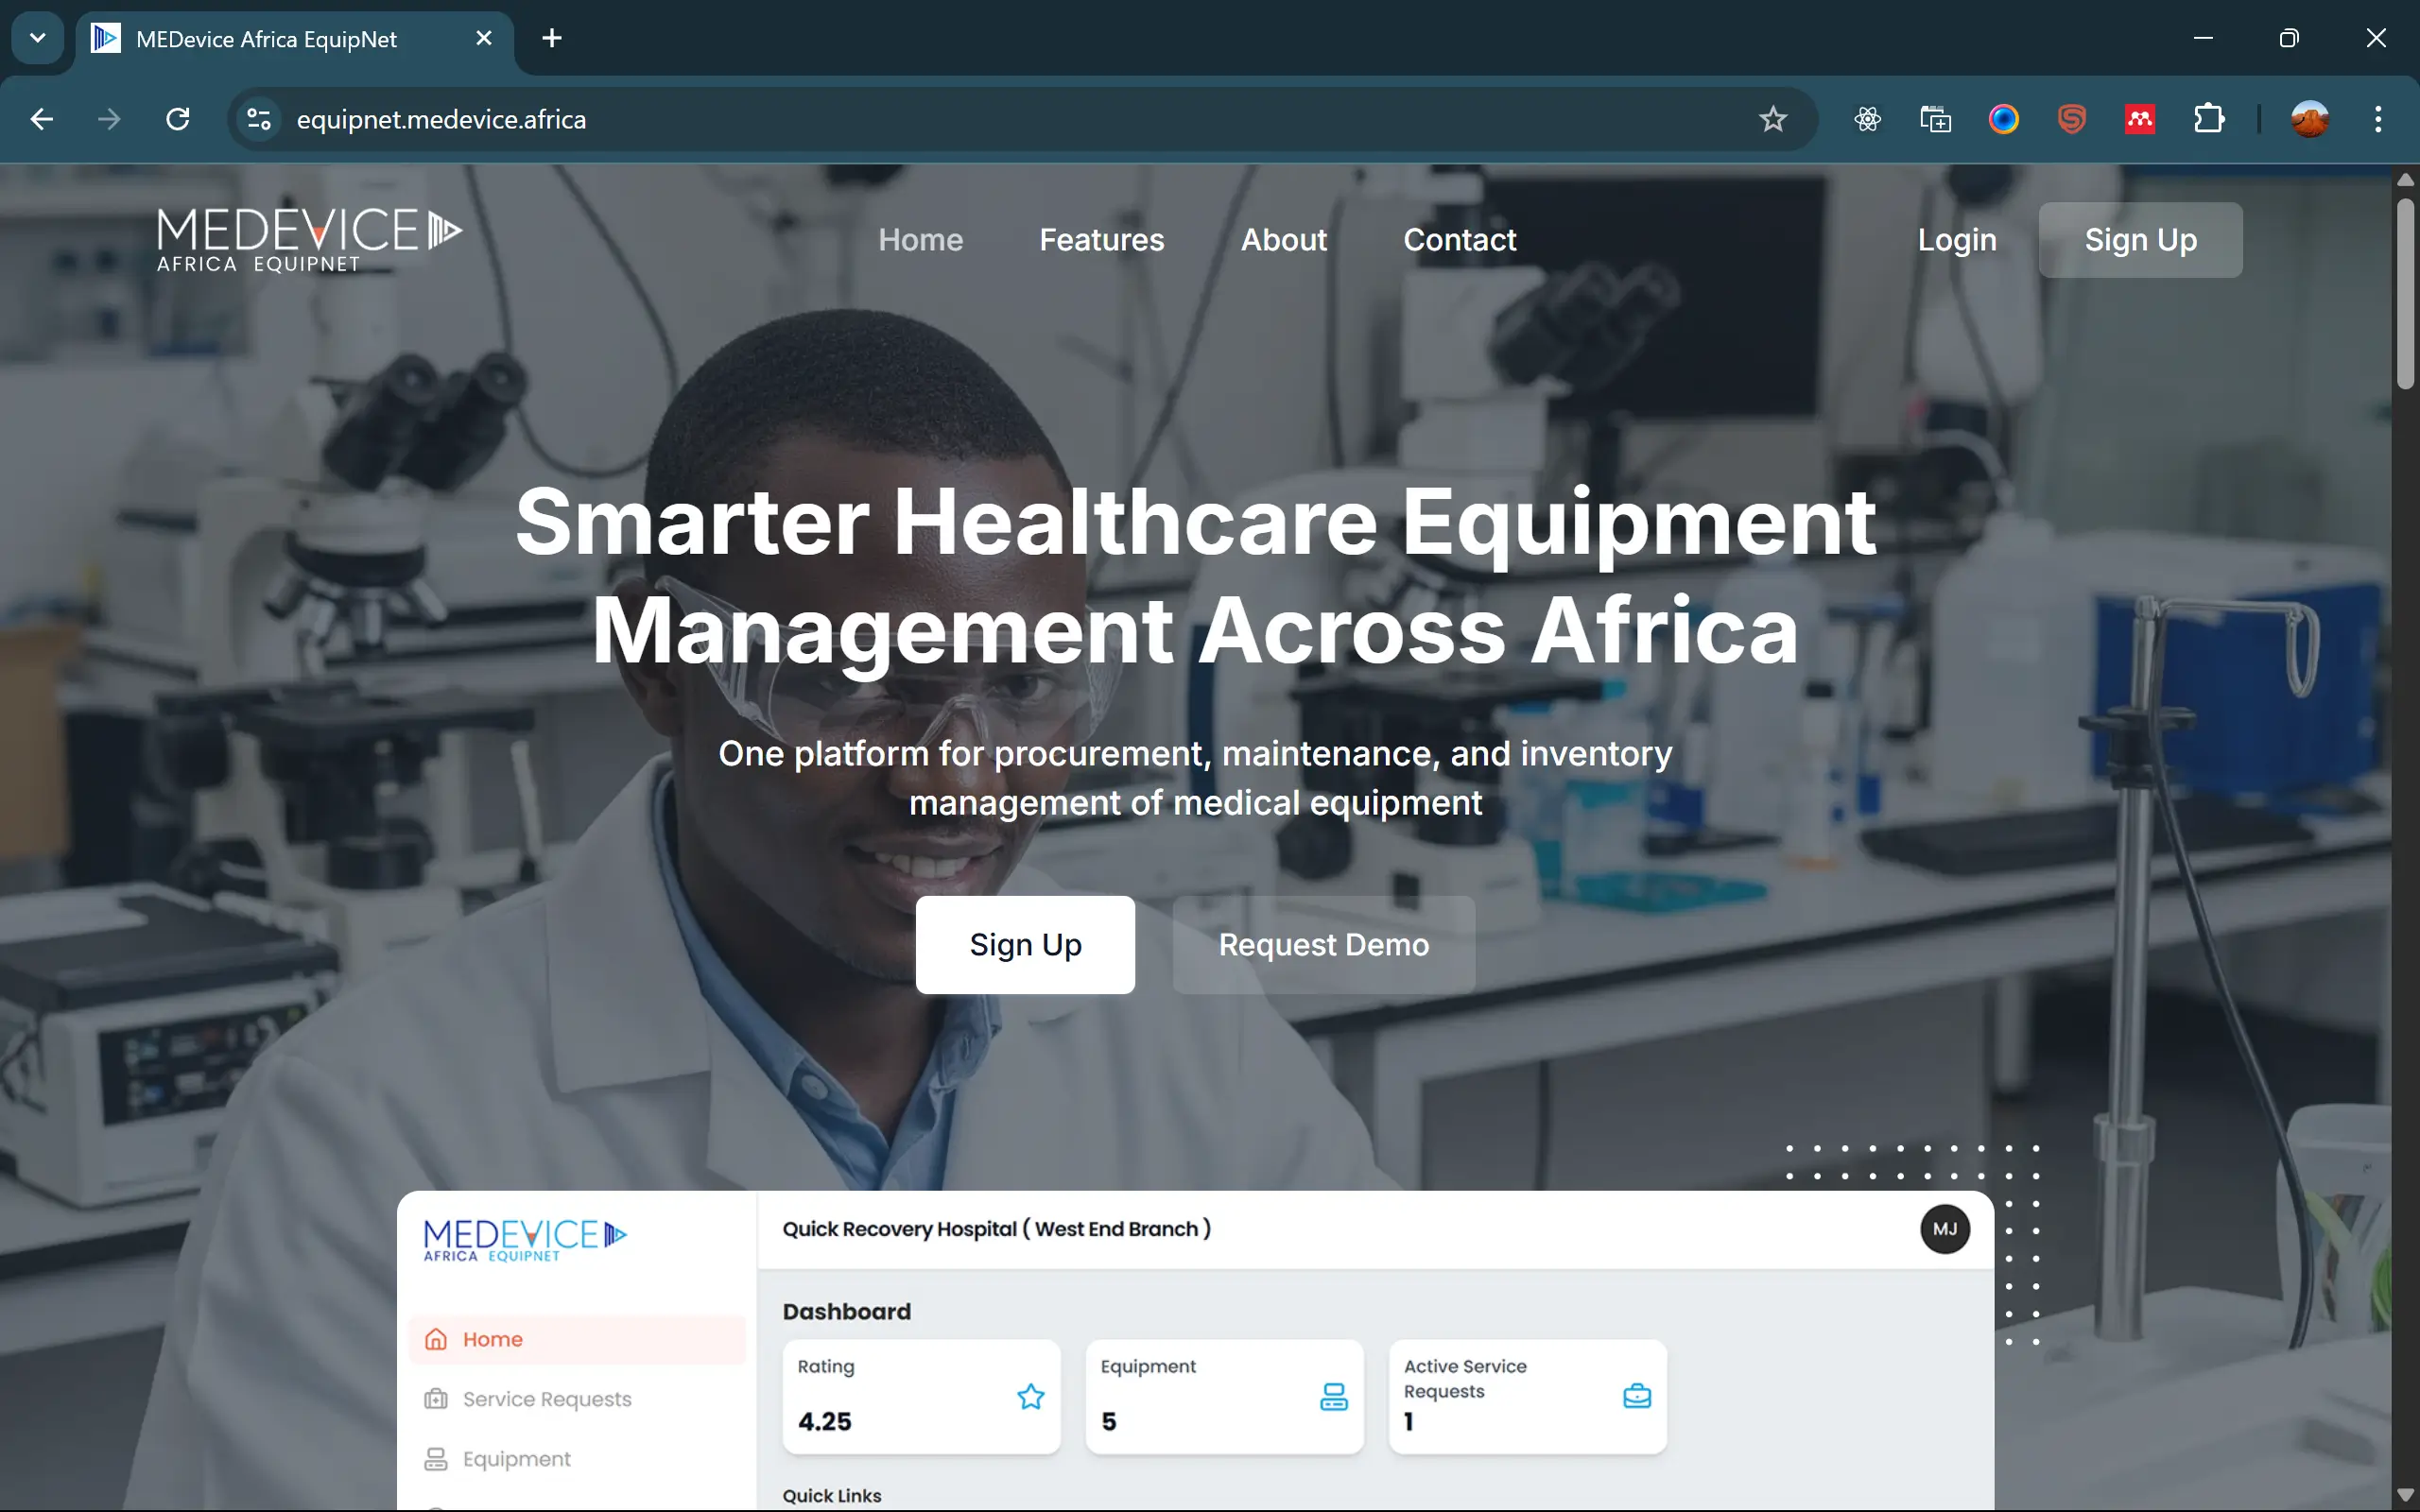Screen dimensions: 2420x1512
Task: Click the MJ avatar in the dashboard preview
Action: click(1944, 1229)
